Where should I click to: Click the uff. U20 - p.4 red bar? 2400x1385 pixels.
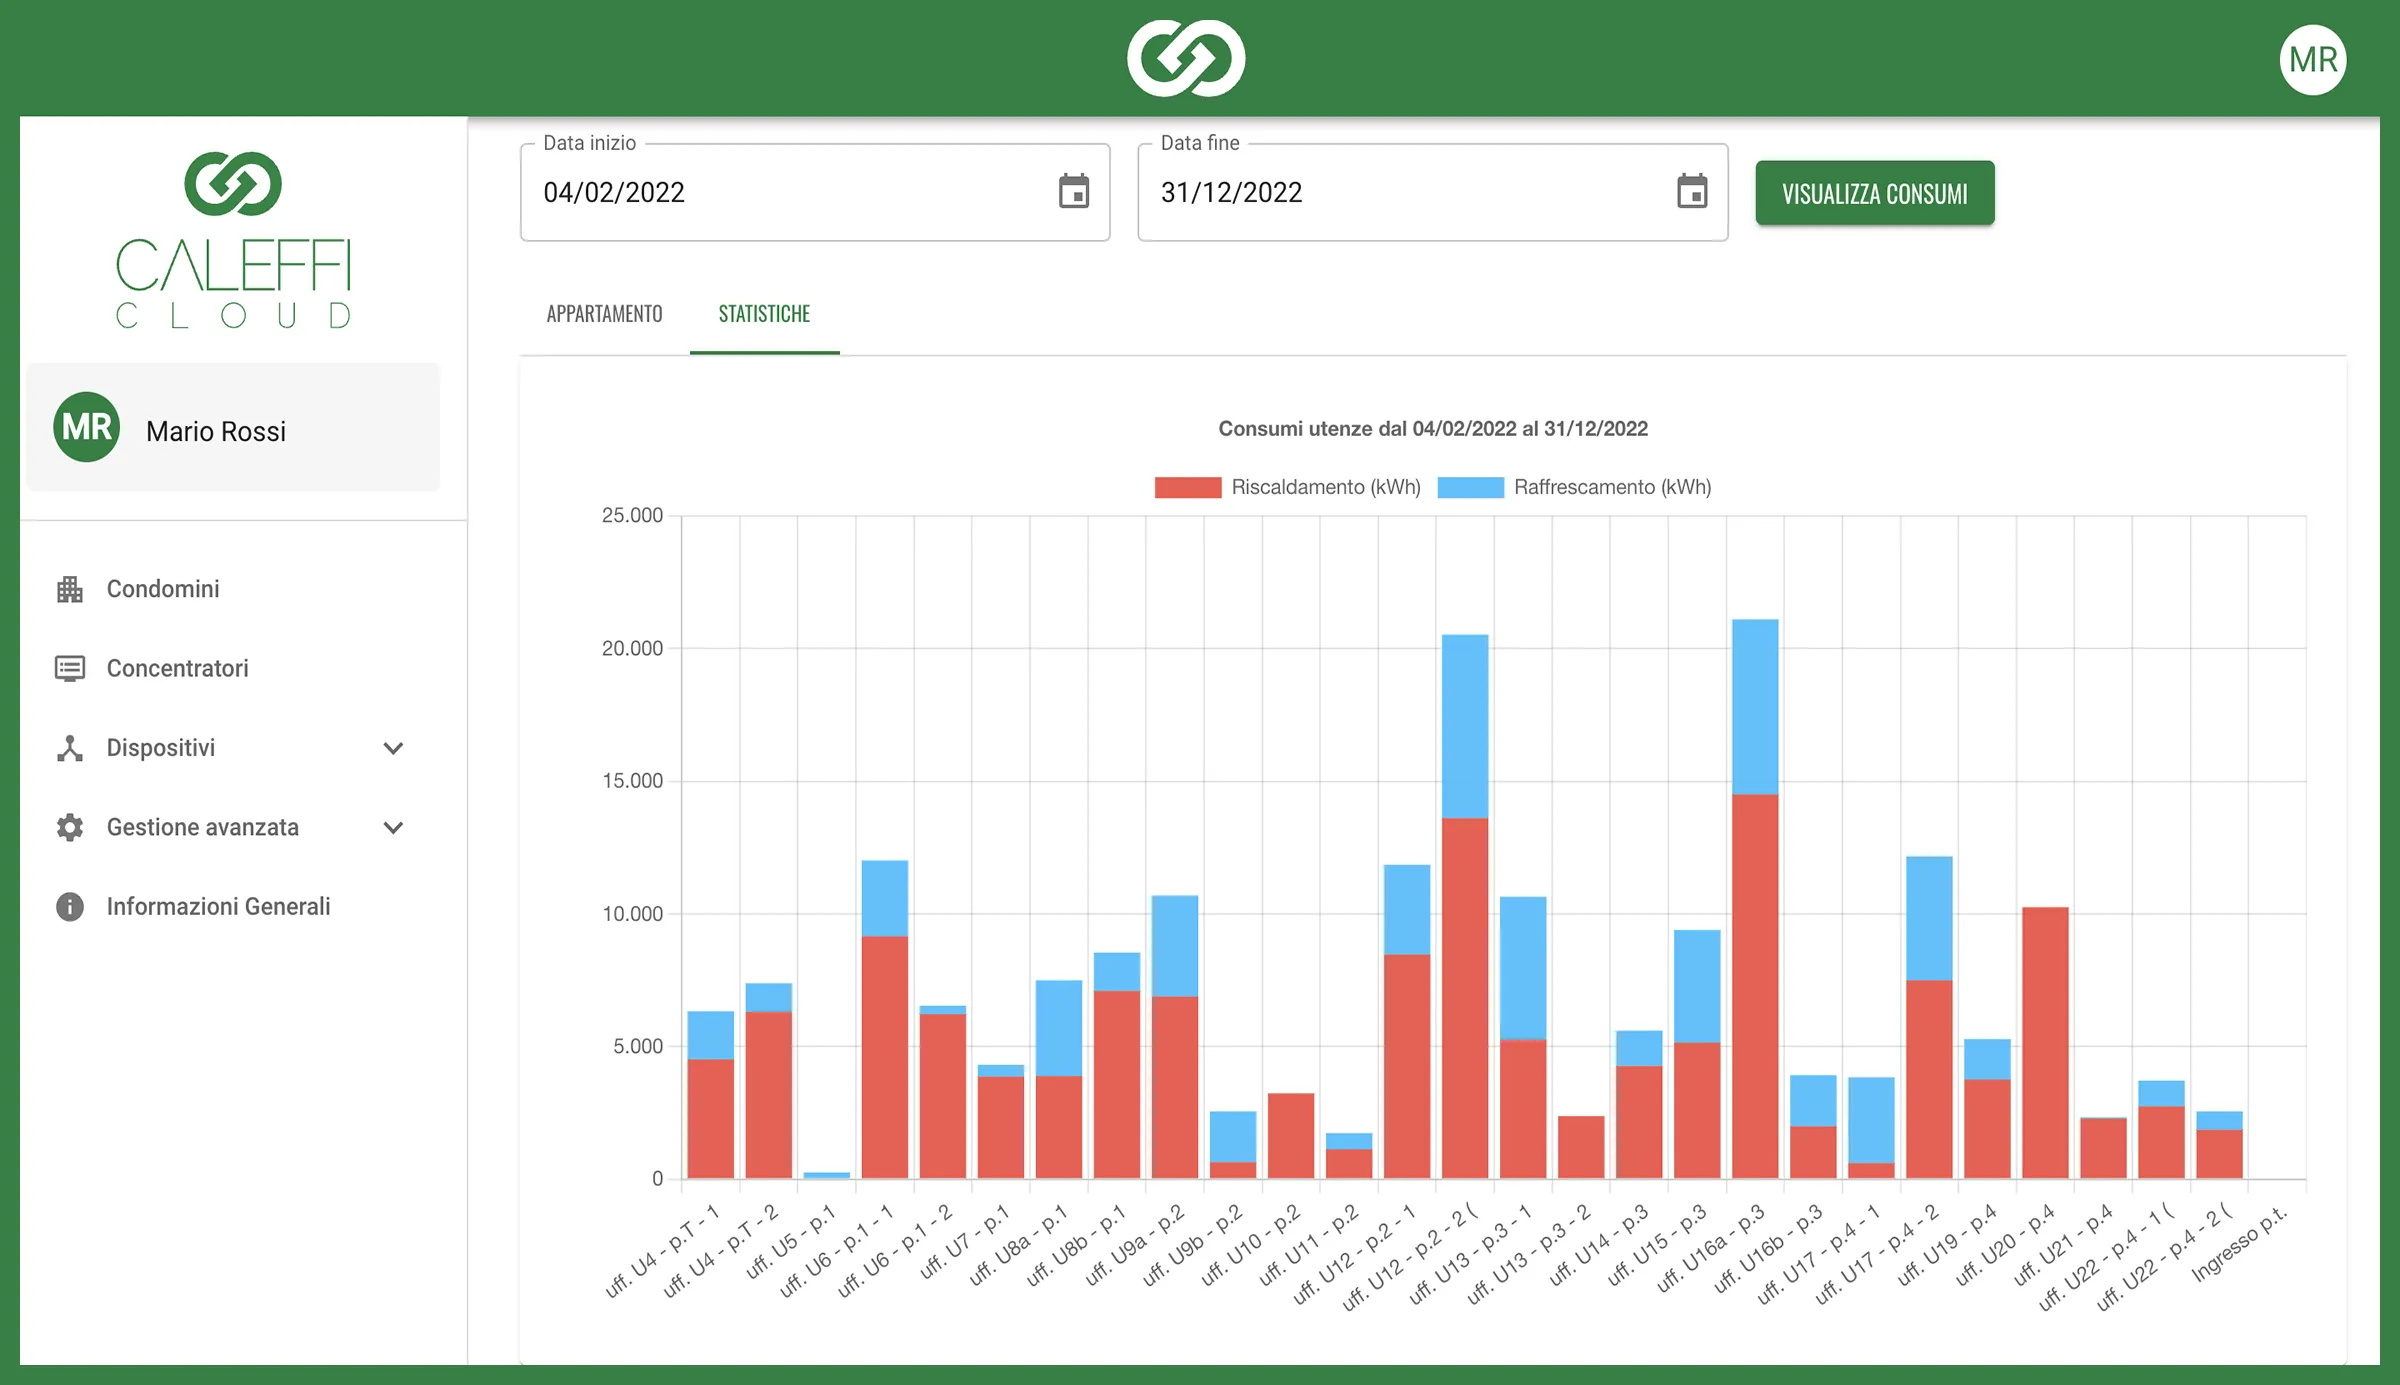(2045, 1043)
